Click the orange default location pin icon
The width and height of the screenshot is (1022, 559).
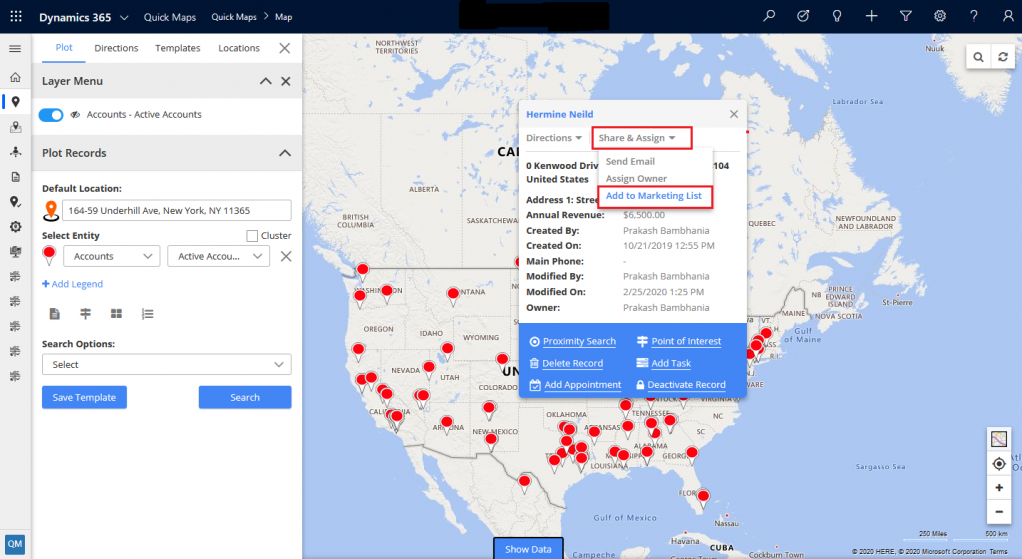pos(51,210)
